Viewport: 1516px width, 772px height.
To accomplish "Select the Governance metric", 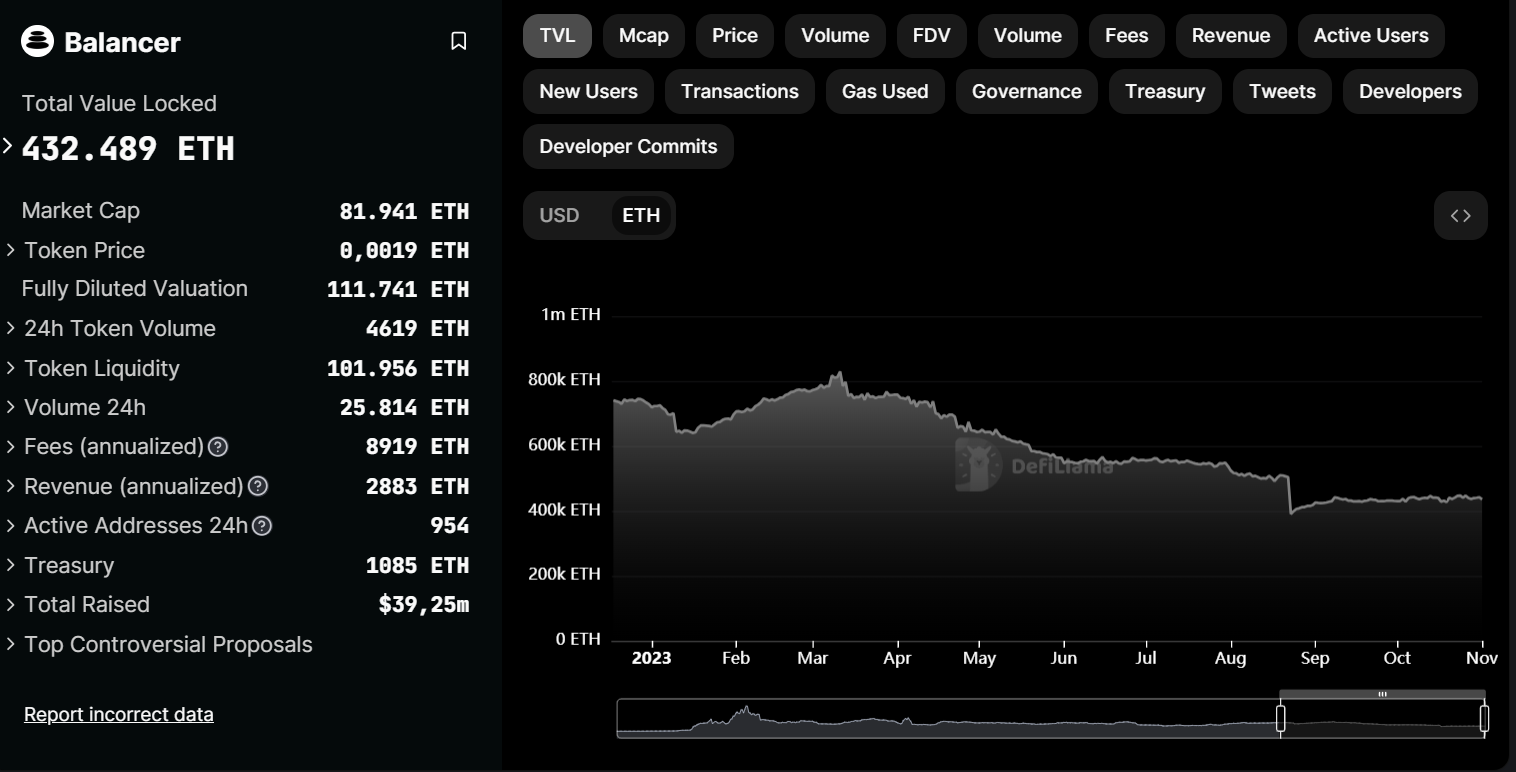I will coord(1027,91).
